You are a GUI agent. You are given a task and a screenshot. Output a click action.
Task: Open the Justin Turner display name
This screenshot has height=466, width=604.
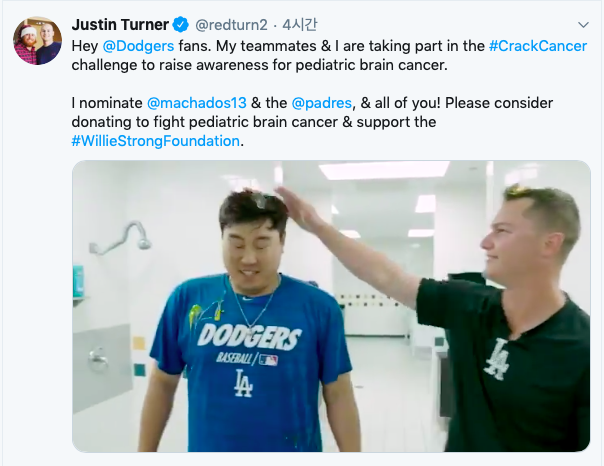pyautogui.click(x=120, y=25)
